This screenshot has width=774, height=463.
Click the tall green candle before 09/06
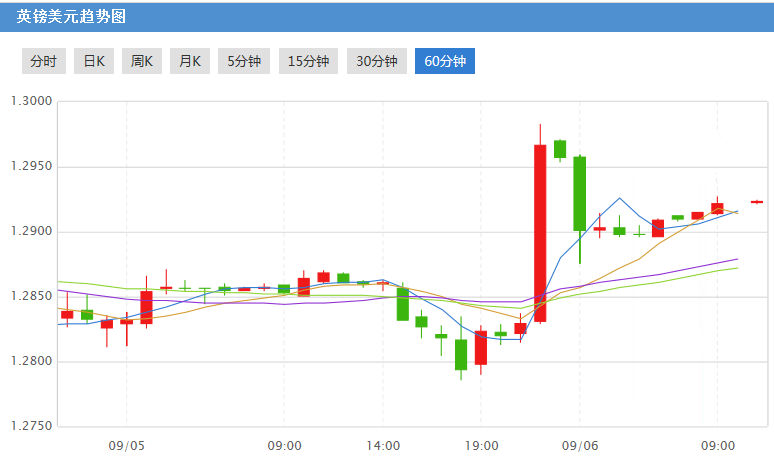(x=580, y=193)
